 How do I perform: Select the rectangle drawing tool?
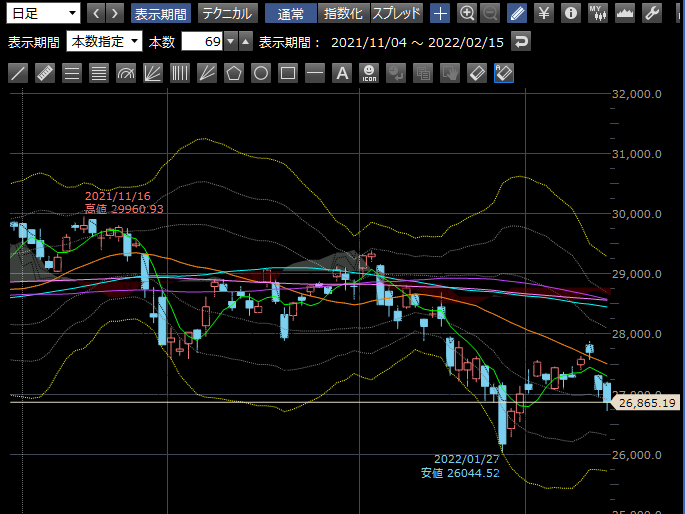[x=288, y=73]
